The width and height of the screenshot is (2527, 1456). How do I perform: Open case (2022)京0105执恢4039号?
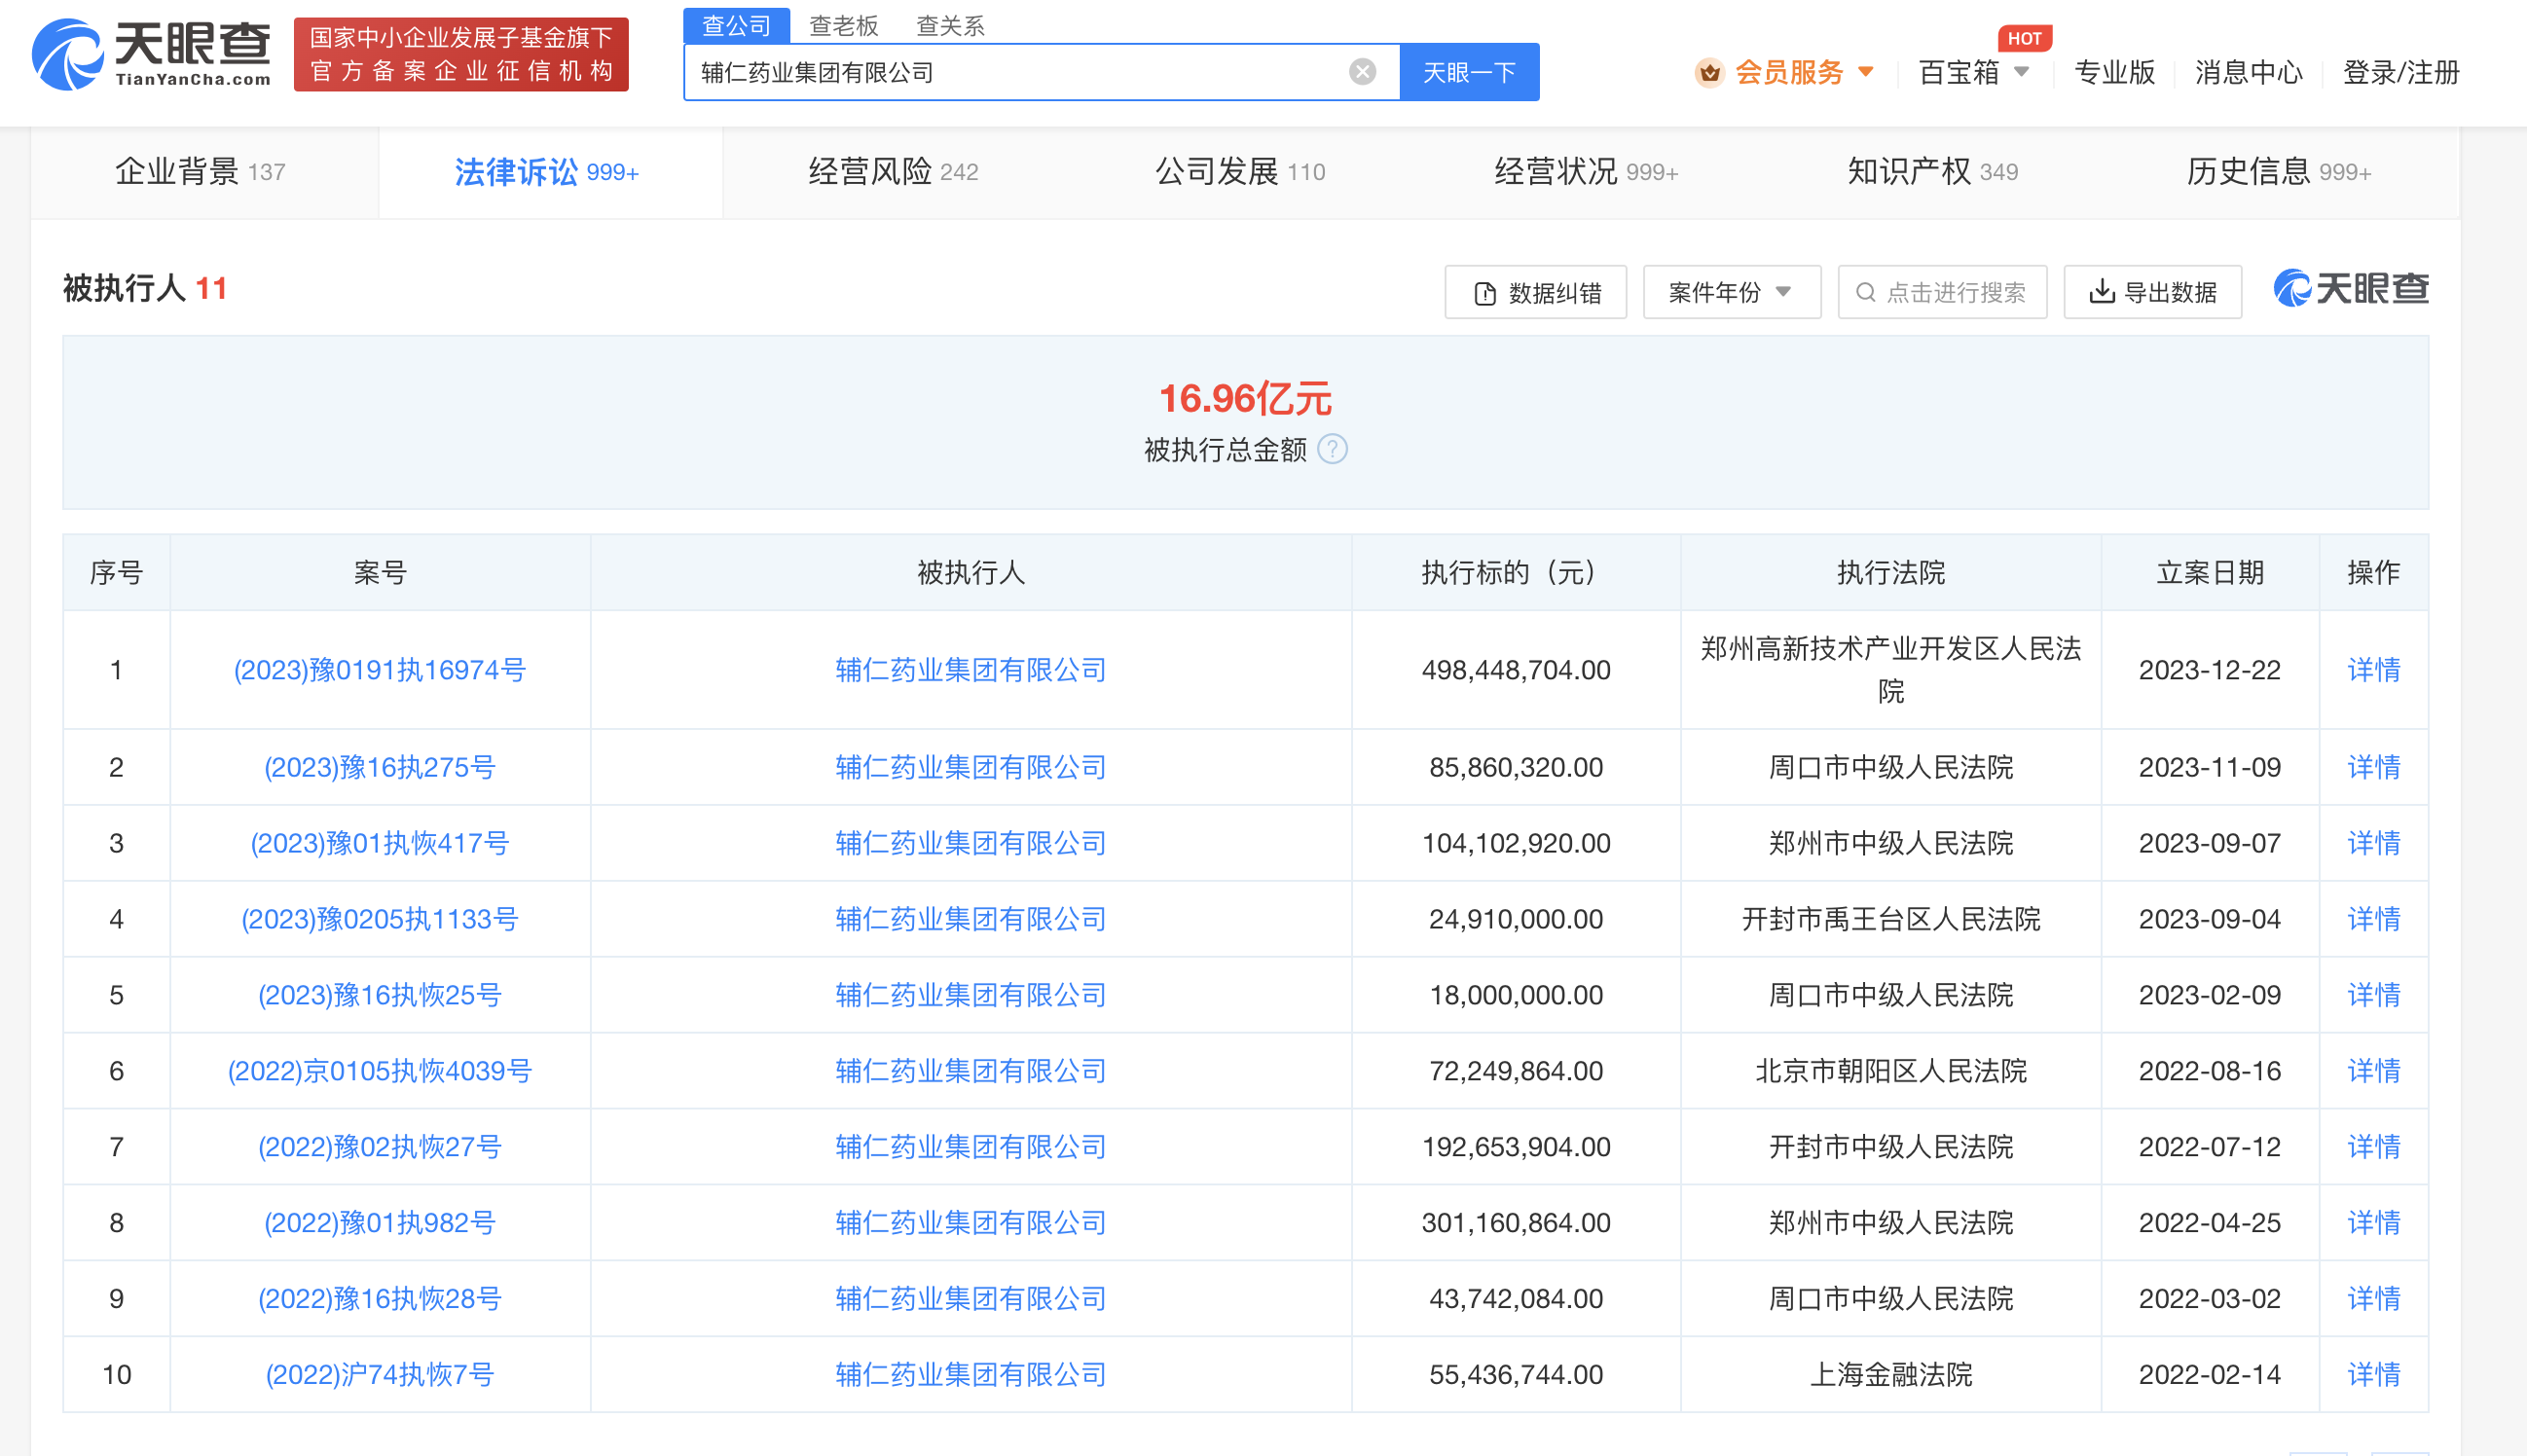[x=380, y=1071]
